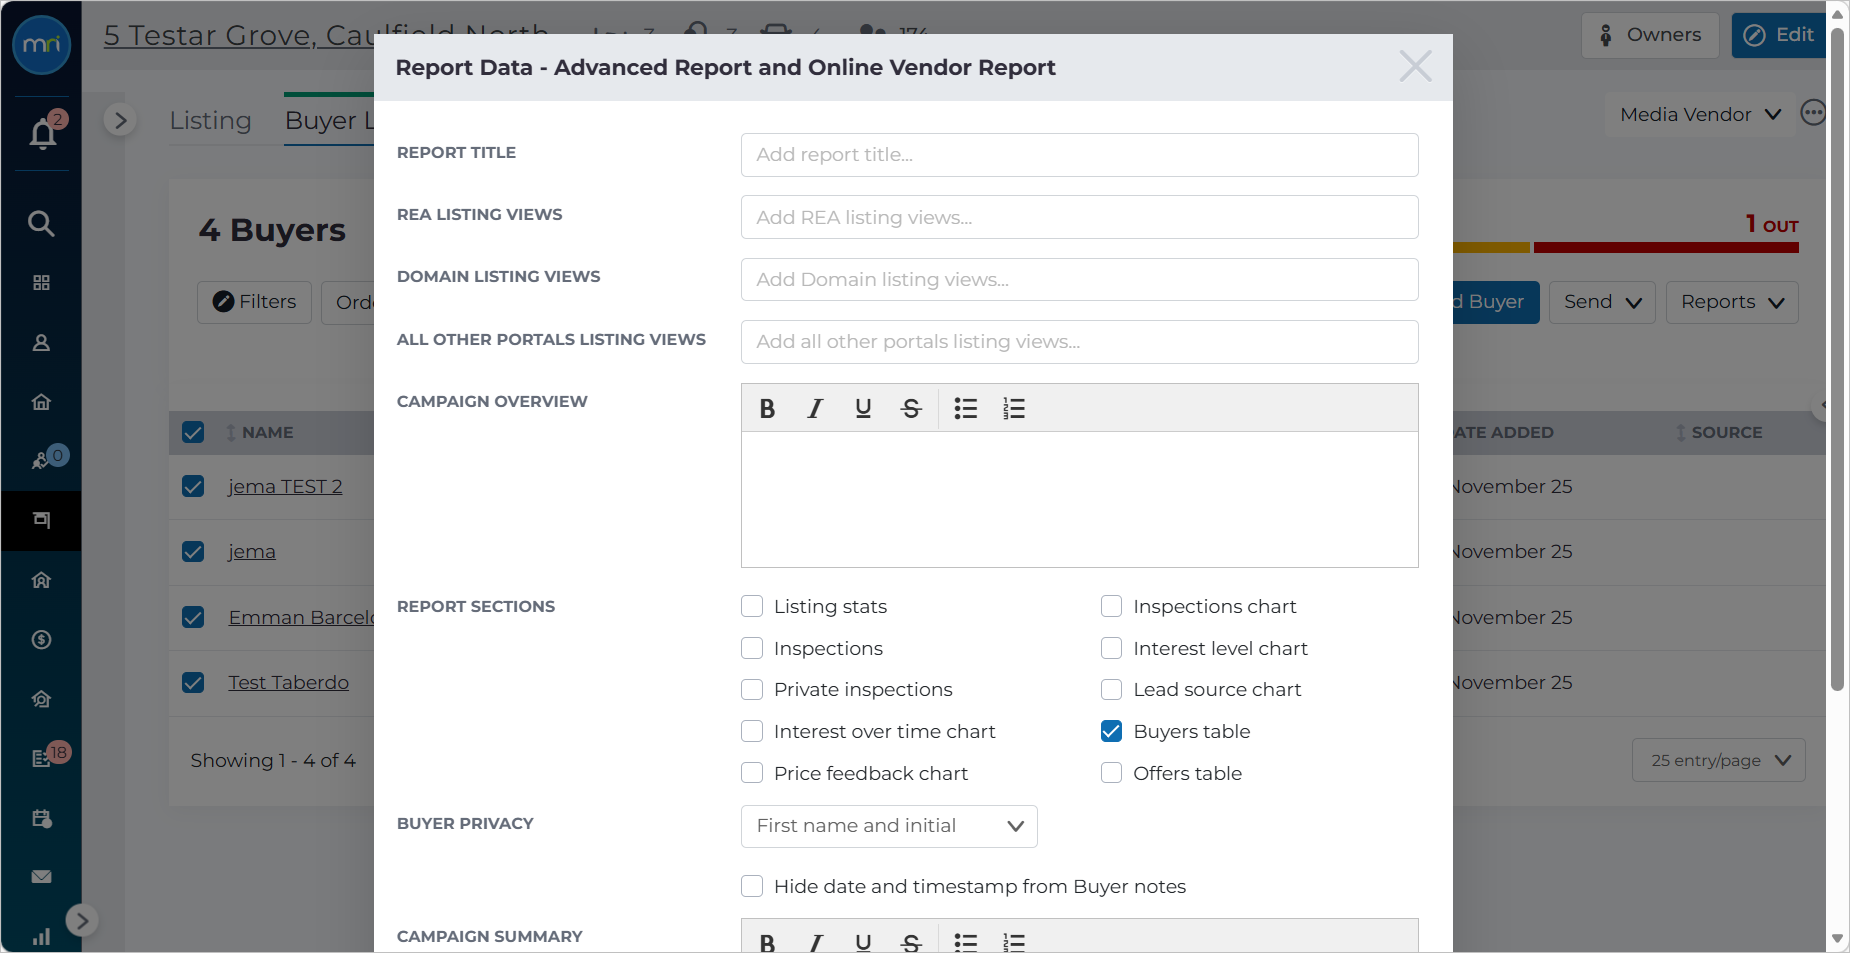Click the Owners button
The height and width of the screenshot is (953, 1850).
click(1650, 35)
